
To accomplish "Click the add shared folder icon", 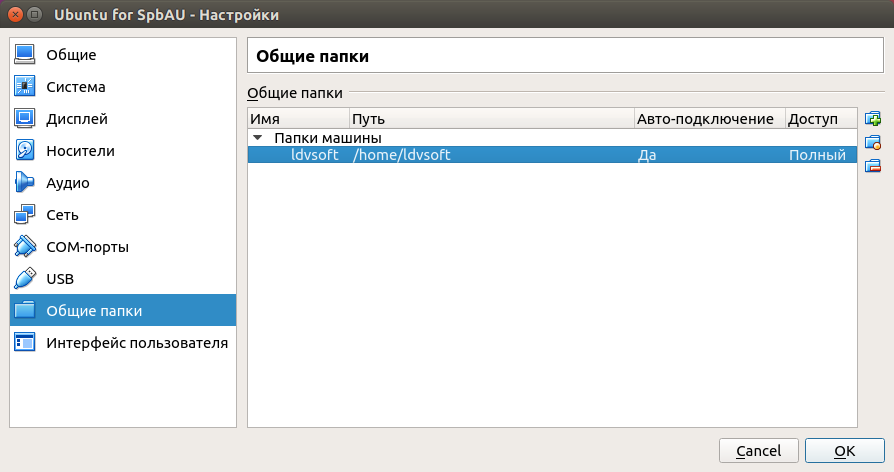I will (x=872, y=119).
